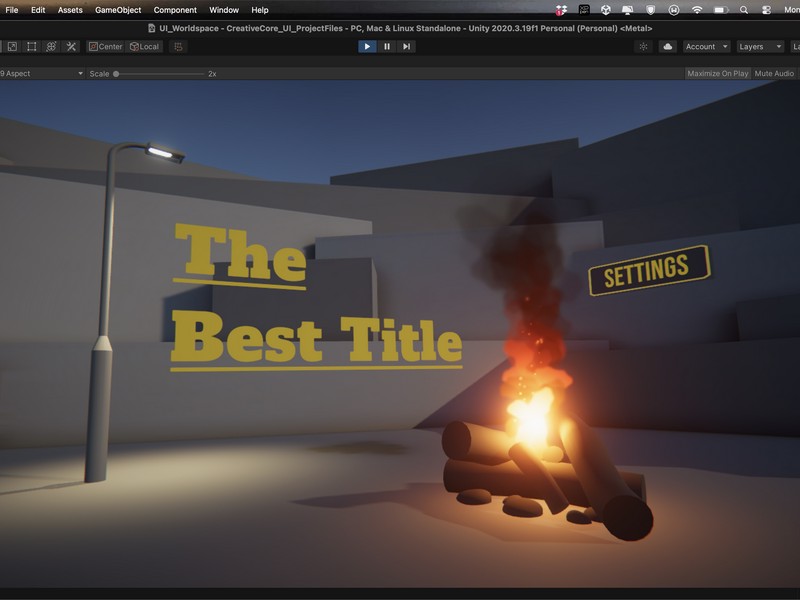Image resolution: width=800 pixels, height=600 pixels.
Task: Select the combined Transform tool
Action: 51,46
